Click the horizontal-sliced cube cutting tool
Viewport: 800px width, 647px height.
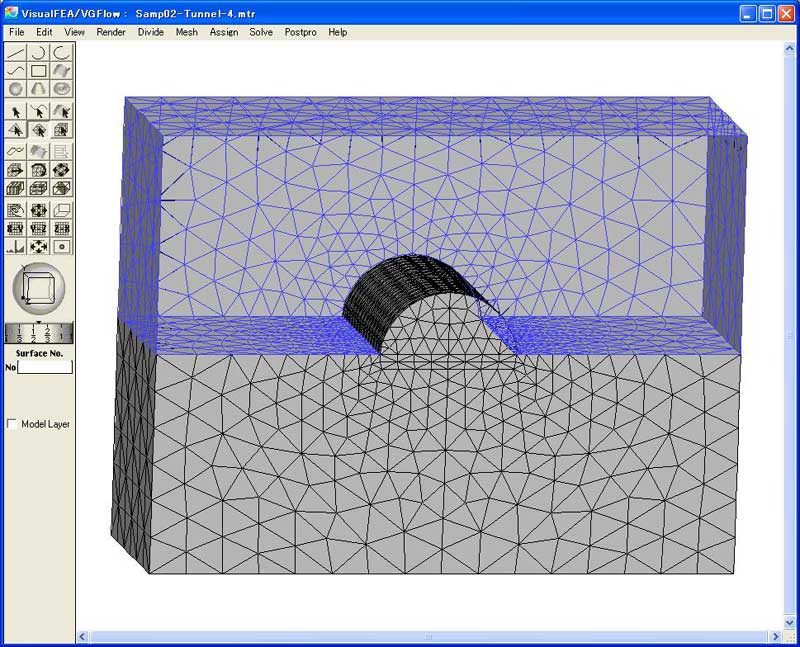(38, 188)
